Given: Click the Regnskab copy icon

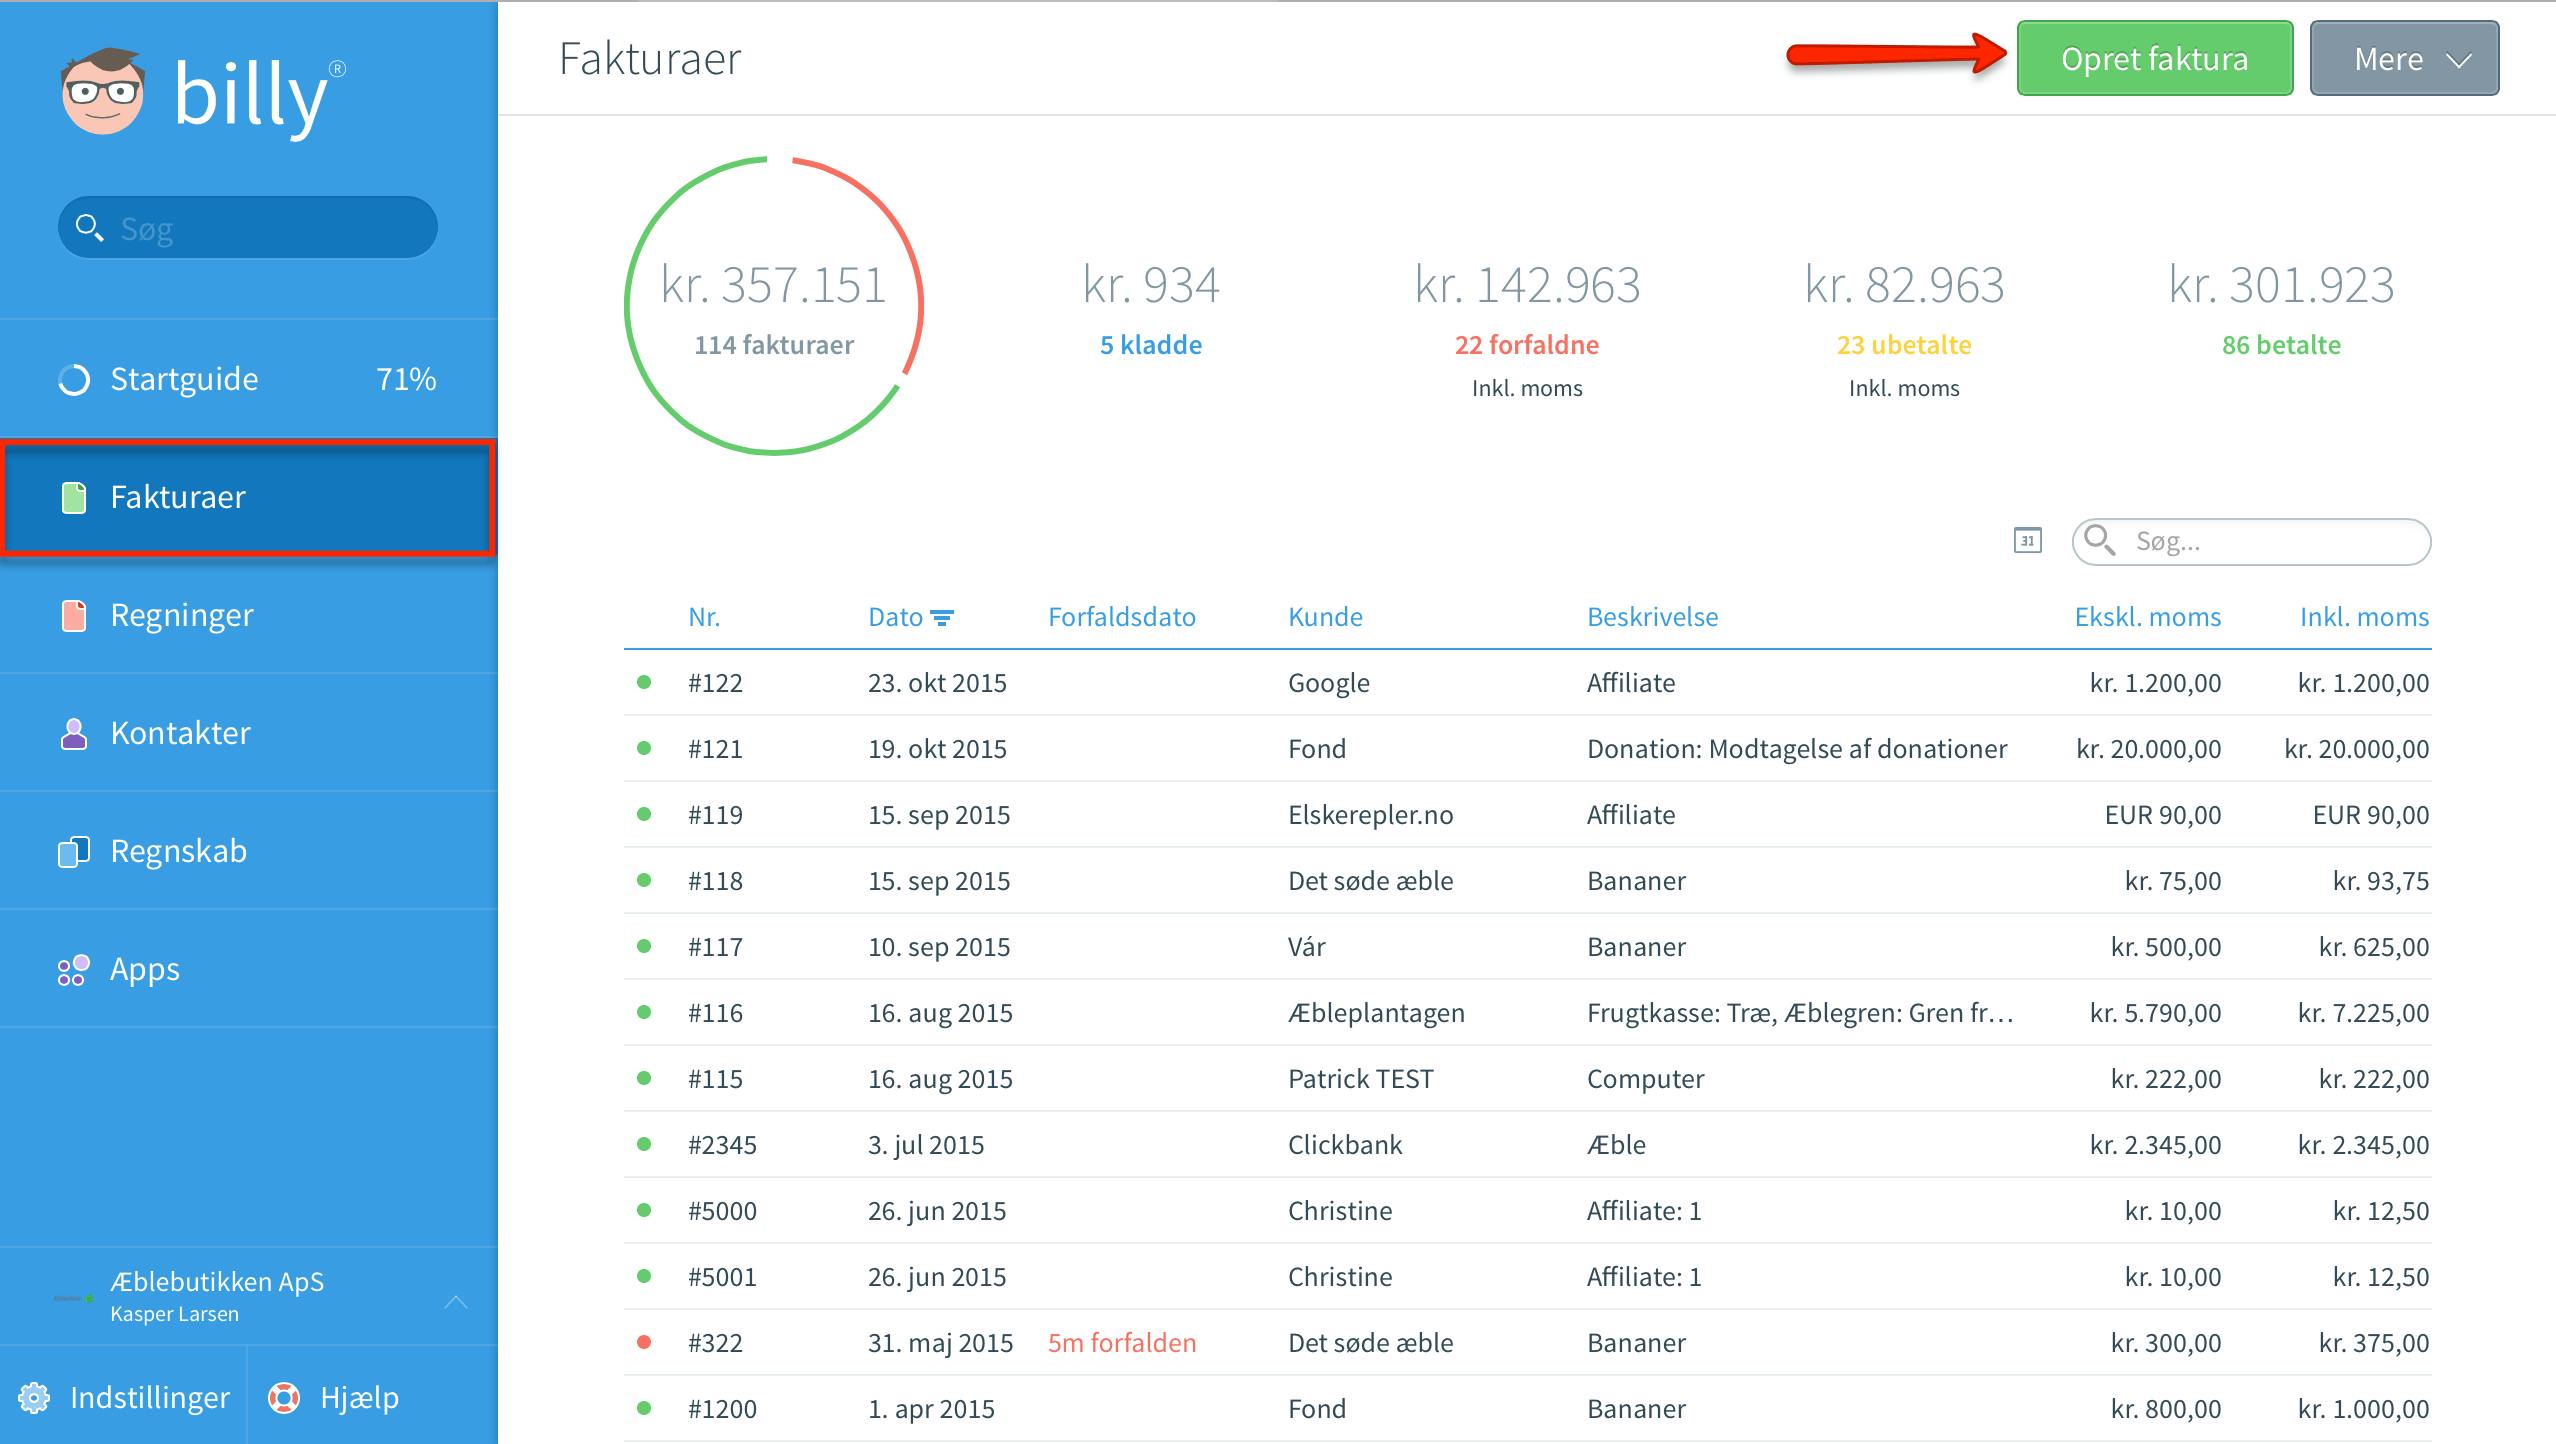Looking at the screenshot, I should [74, 851].
